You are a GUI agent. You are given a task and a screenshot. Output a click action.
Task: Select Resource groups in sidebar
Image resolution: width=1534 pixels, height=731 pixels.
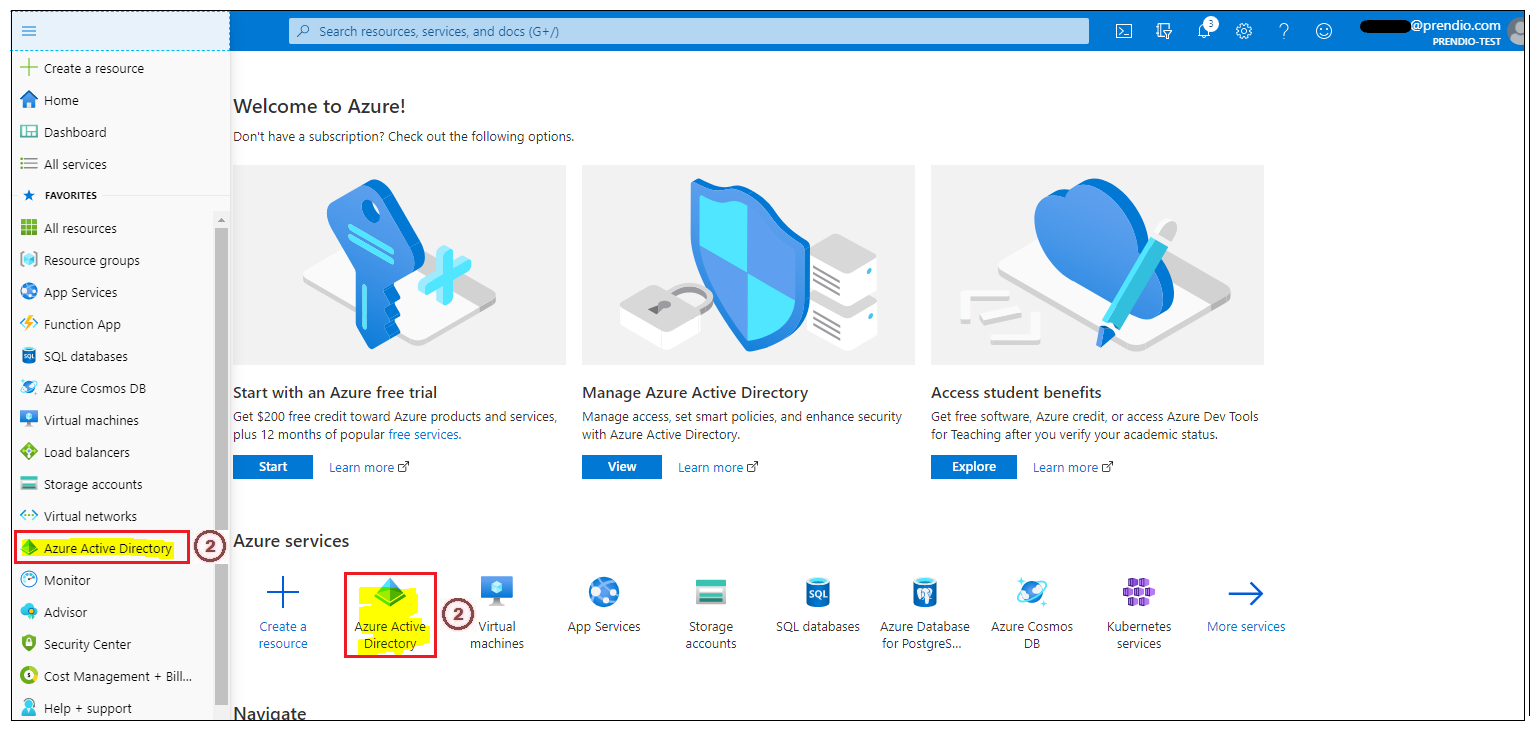point(91,260)
